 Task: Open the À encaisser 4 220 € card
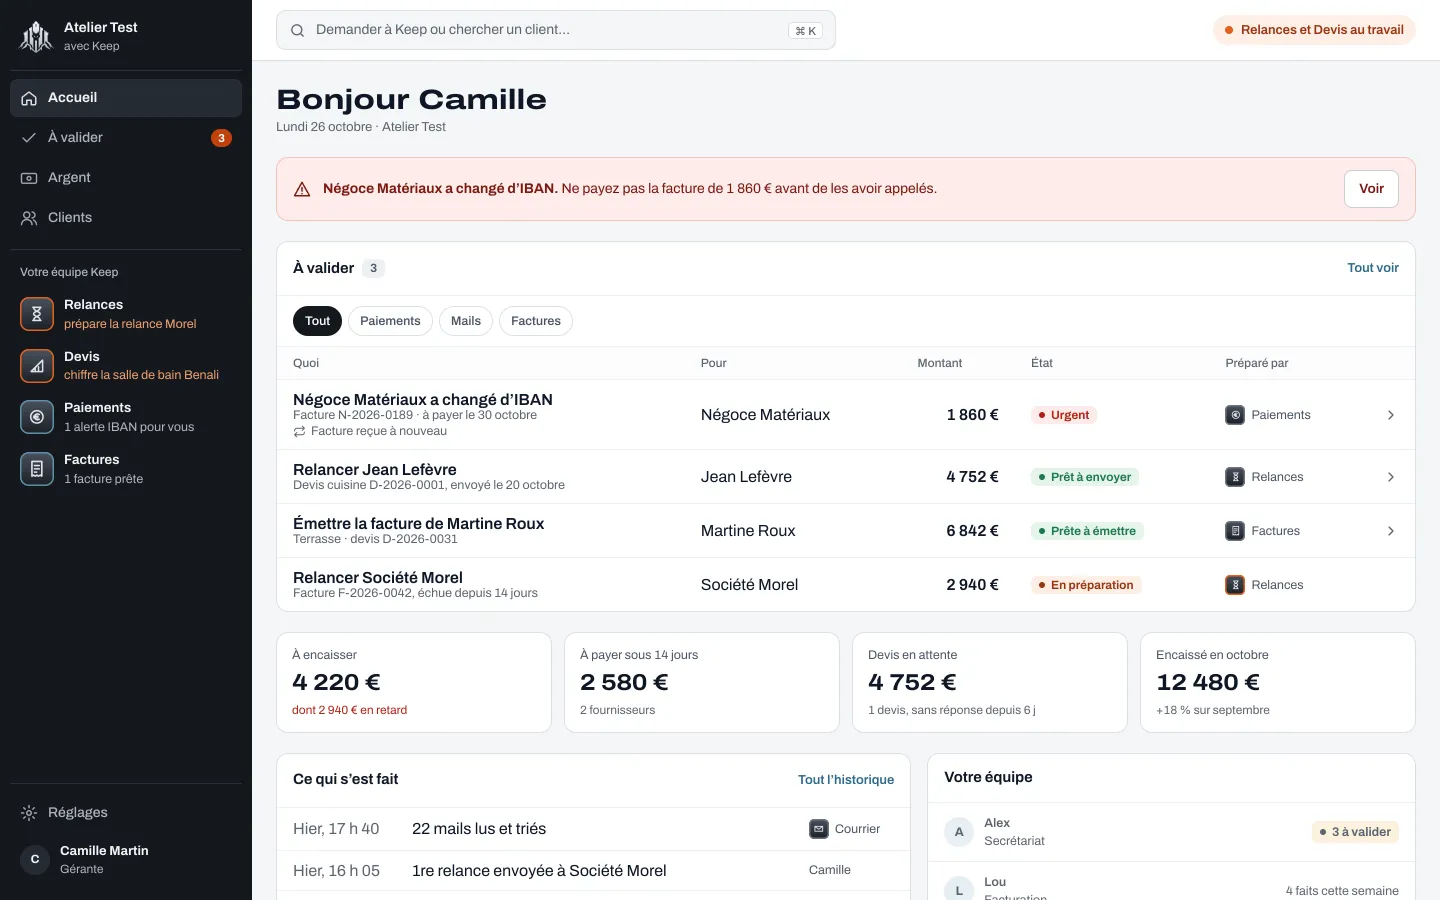414,683
